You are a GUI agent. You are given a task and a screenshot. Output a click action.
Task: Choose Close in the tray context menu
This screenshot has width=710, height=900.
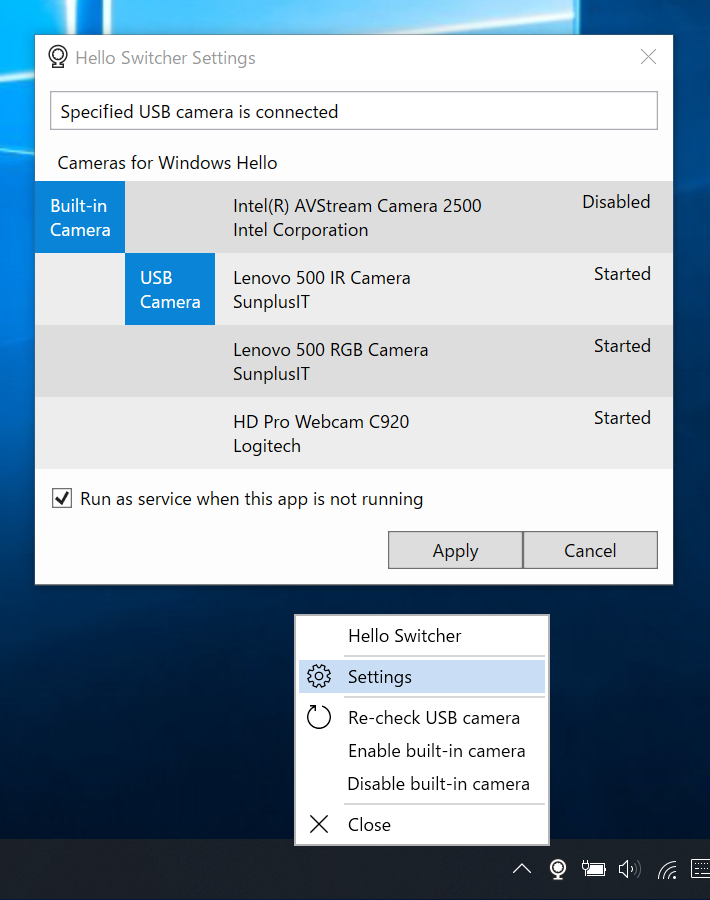(x=422, y=824)
